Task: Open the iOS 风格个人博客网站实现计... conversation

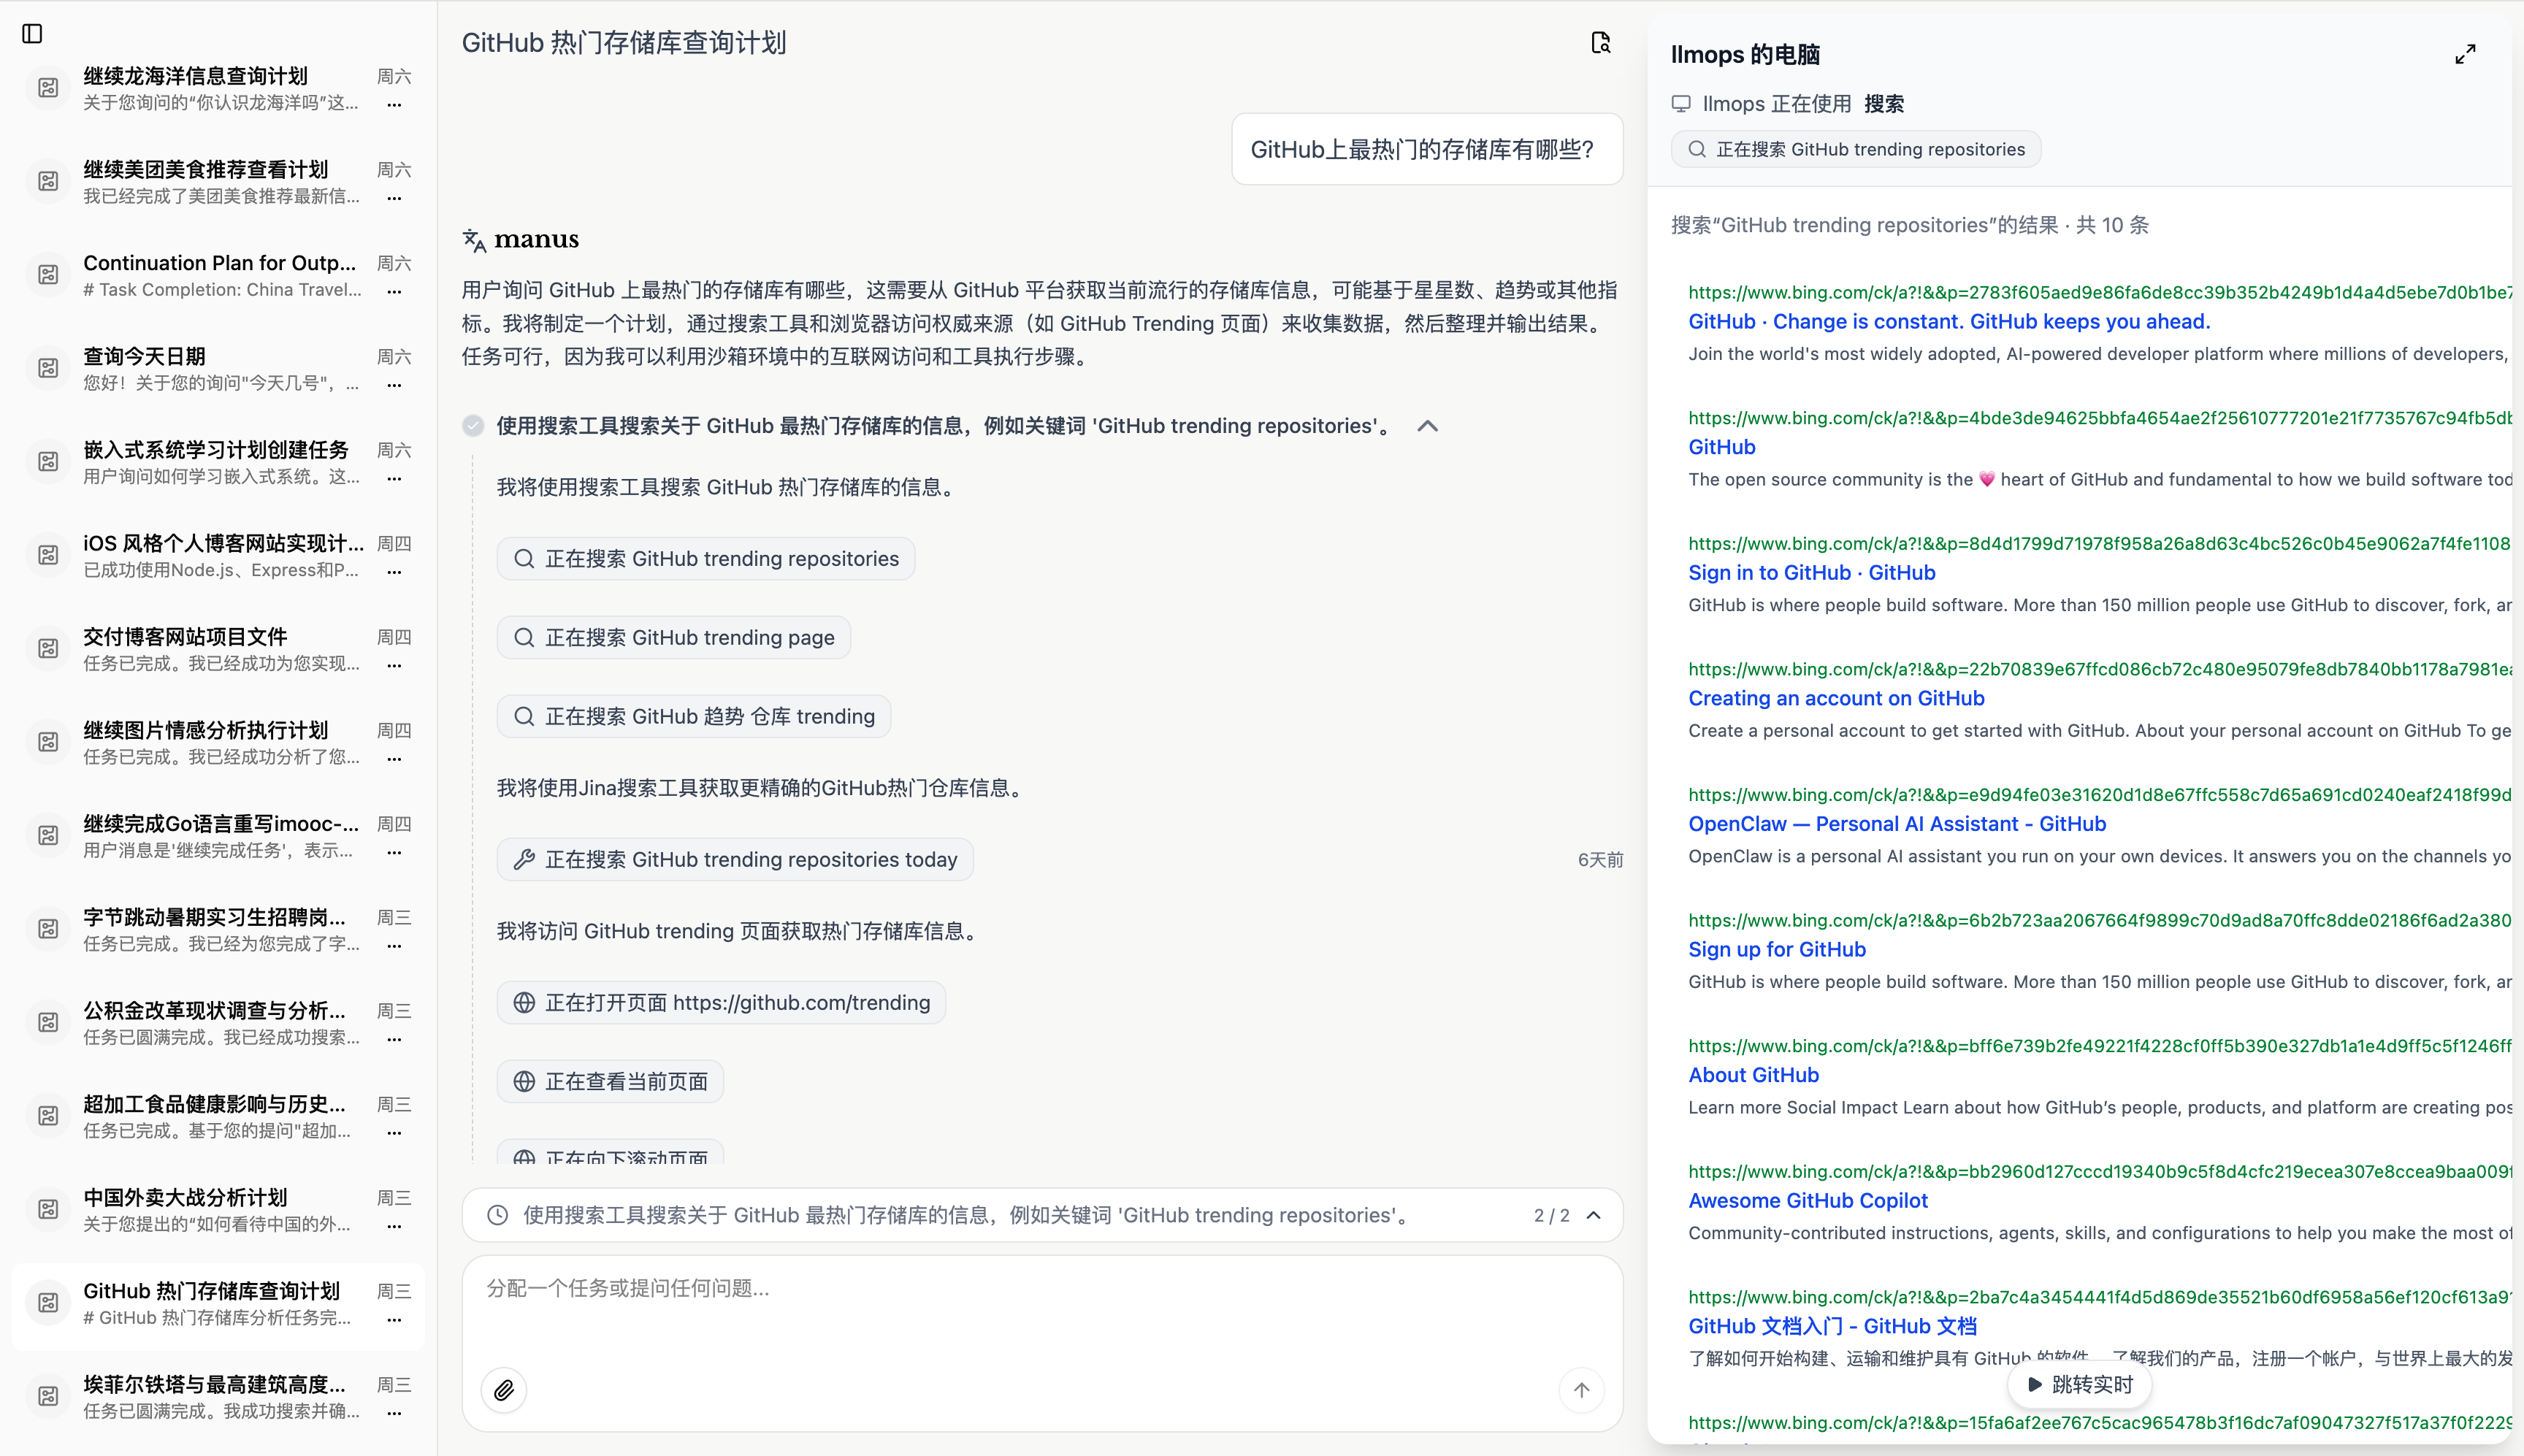Action: coord(218,556)
